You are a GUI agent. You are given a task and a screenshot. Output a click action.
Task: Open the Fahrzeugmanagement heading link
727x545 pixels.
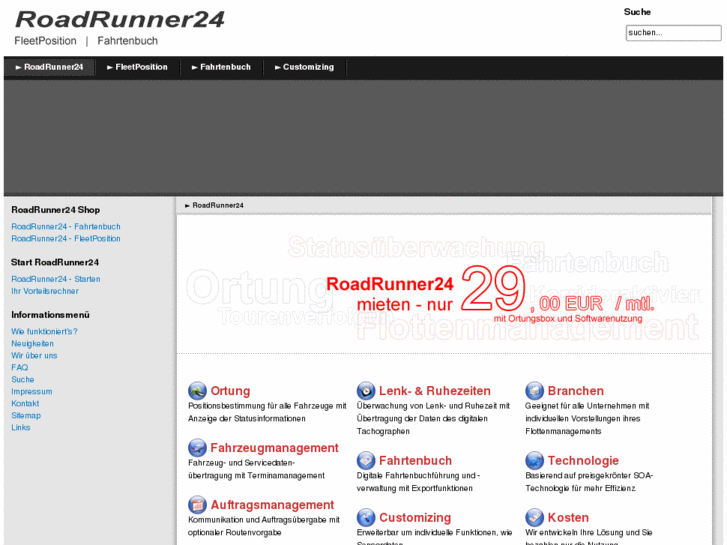[x=274, y=448]
